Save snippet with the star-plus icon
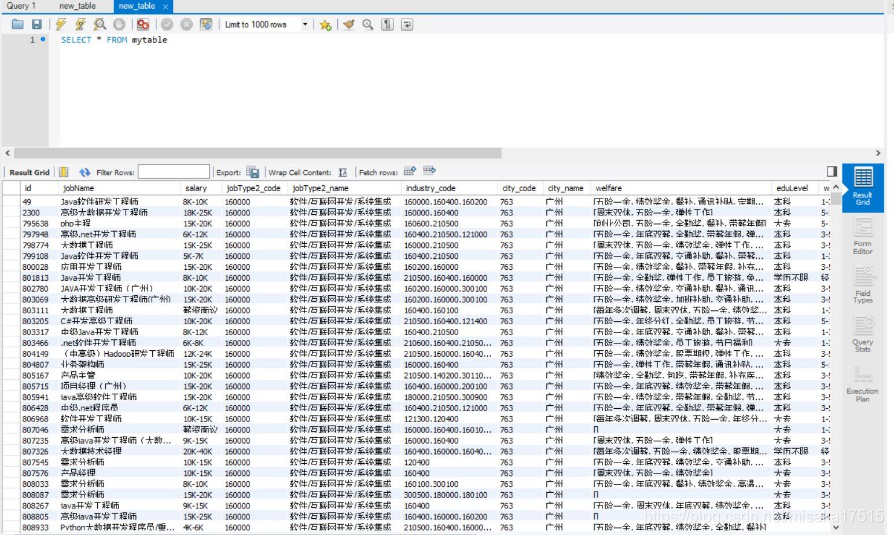Screen dimensions: 894x535 [326, 25]
